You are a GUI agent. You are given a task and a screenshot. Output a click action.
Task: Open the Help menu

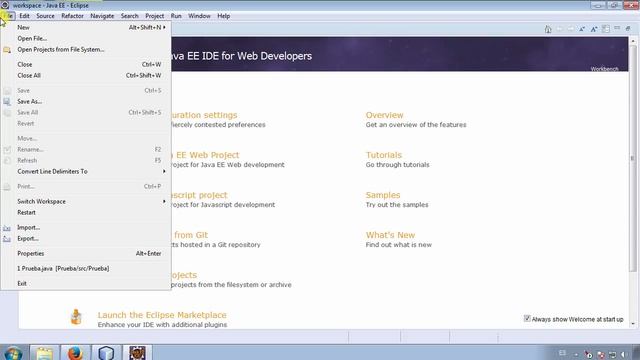(x=223, y=16)
